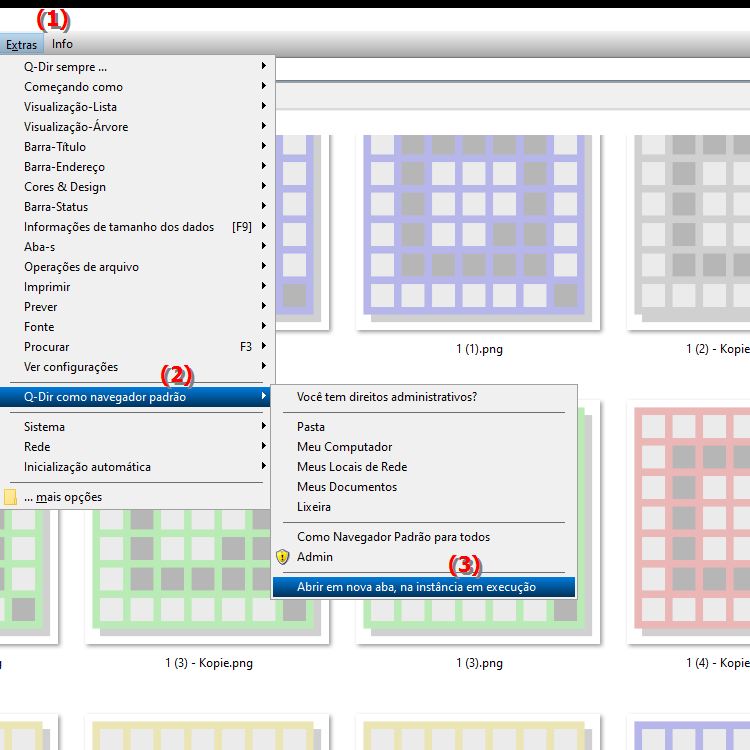Open the Começando como submenu

[137, 87]
